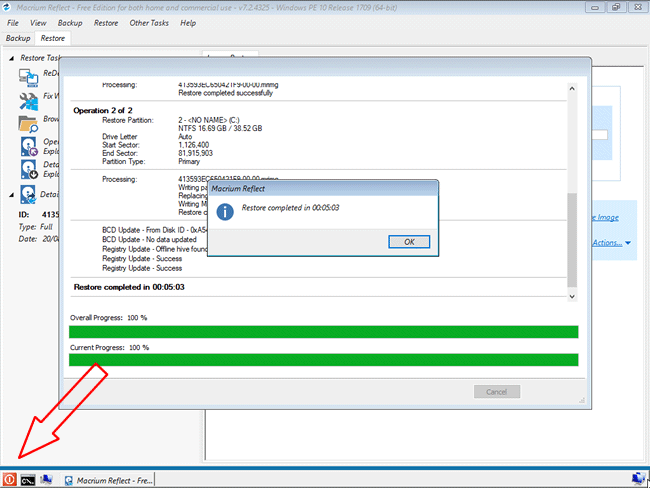Click the resize grip of progress dialog

582,400
